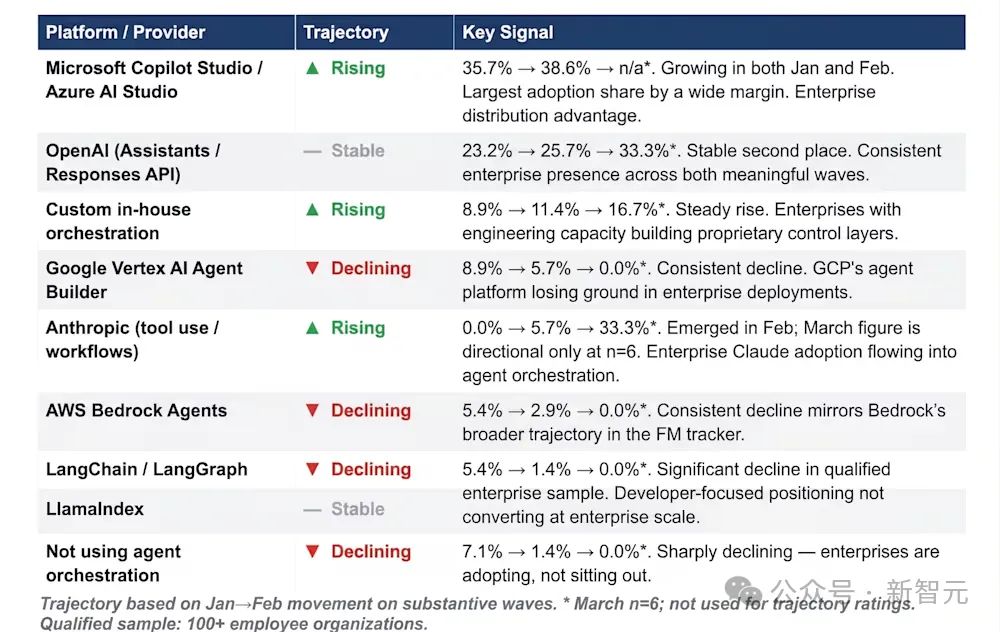The height and width of the screenshot is (632, 1000).
Task: Click the green Rising arrow for Custom in-house orchestration
Action: (x=311, y=210)
